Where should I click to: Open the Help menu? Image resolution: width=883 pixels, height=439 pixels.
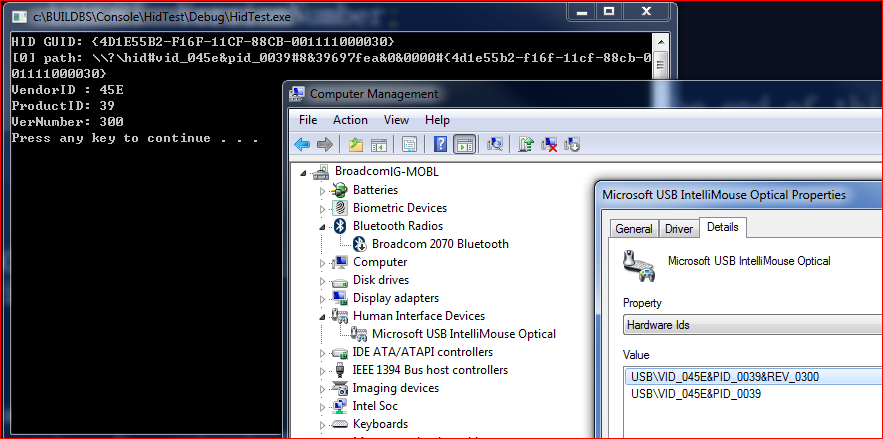(x=437, y=120)
